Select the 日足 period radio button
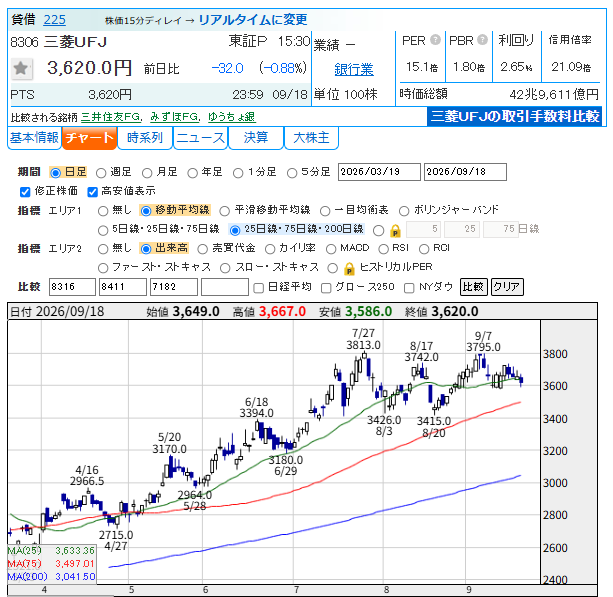This screenshot has width=613, height=597. pos(56,172)
